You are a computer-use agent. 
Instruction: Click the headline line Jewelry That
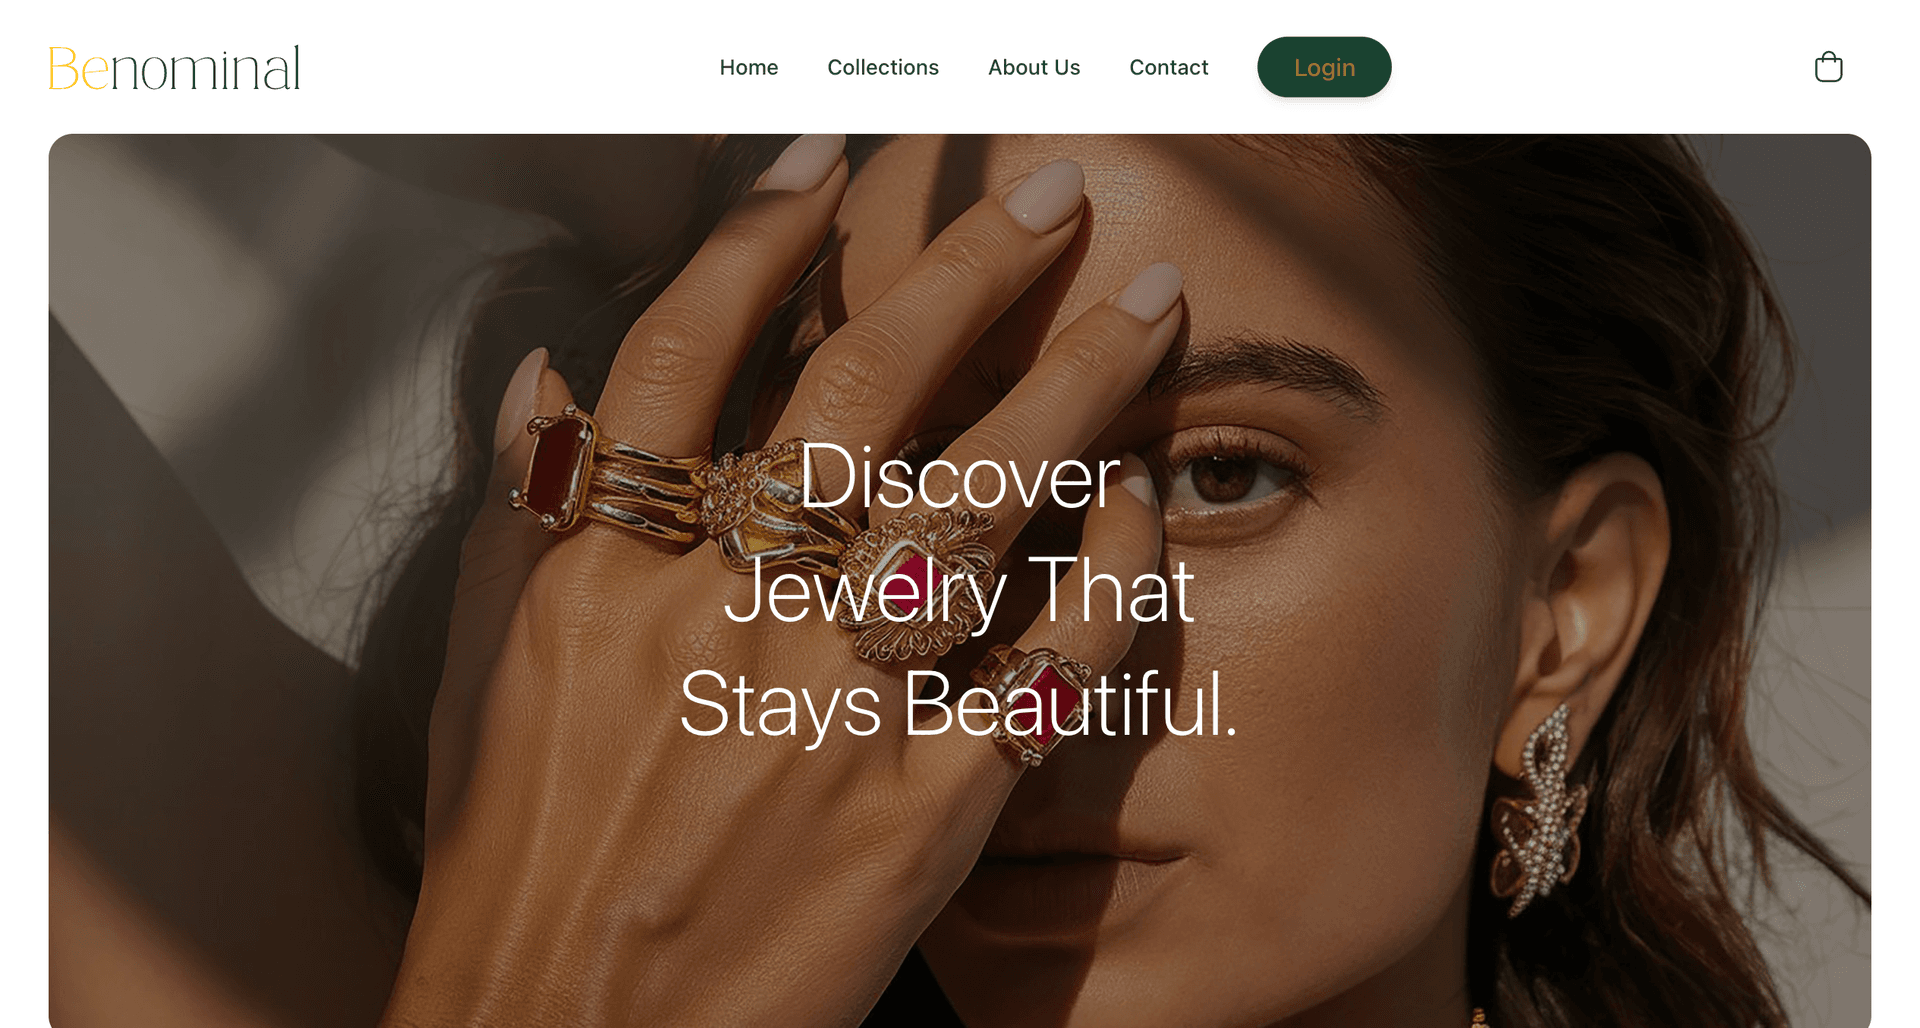(x=959, y=592)
